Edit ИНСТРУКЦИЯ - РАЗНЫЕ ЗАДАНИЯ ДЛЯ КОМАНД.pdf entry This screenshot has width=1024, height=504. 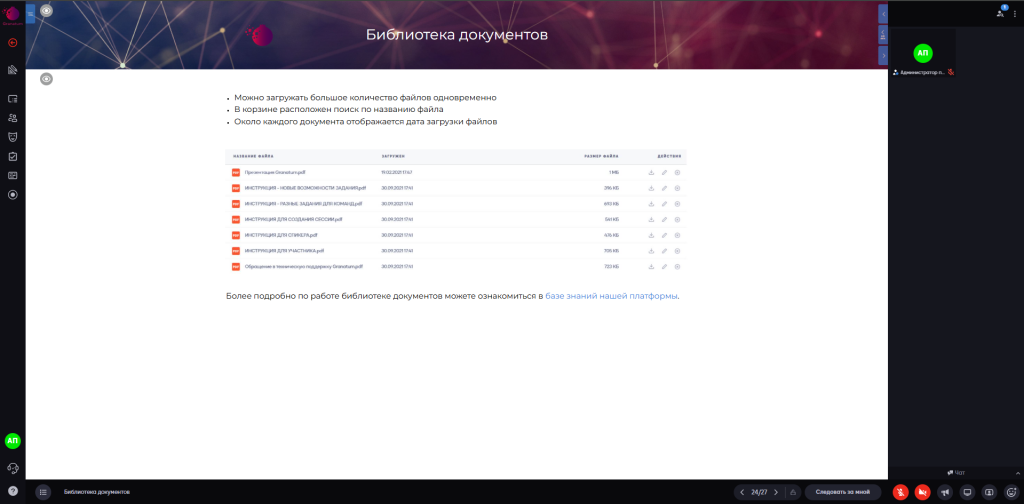664,204
